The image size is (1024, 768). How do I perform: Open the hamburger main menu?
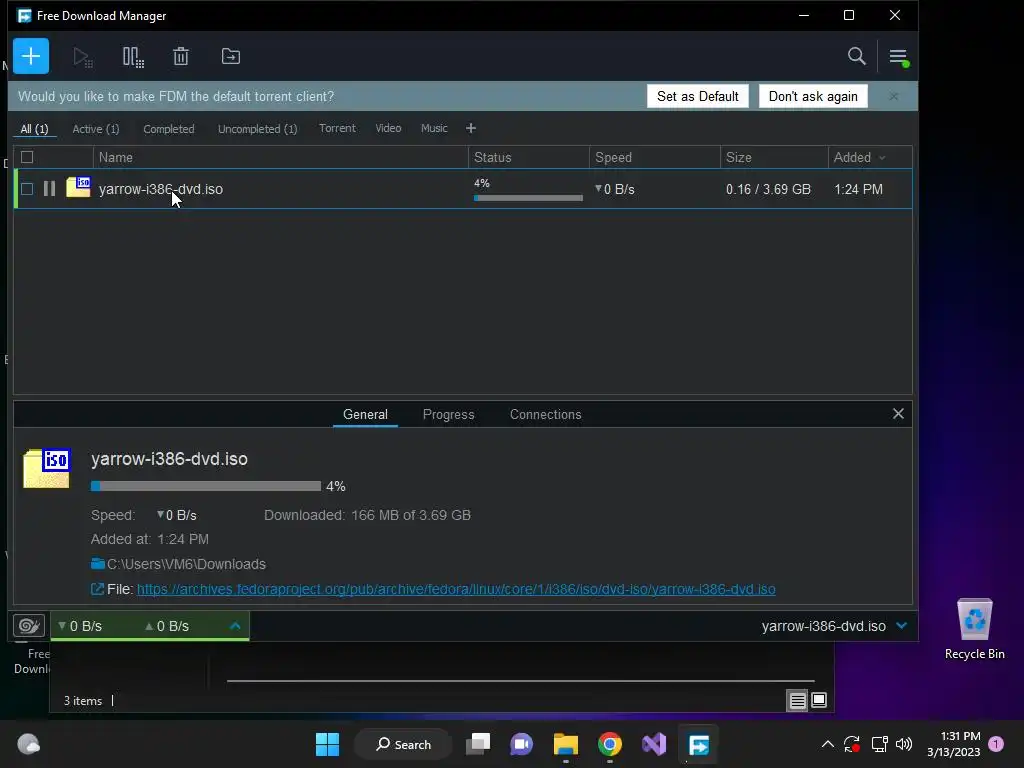point(899,57)
